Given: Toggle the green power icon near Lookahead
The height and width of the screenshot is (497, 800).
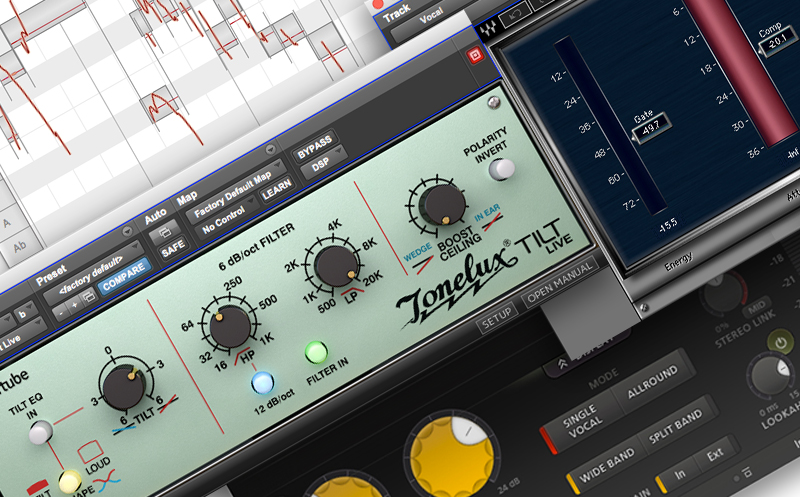Looking at the screenshot, I should 781,343.
